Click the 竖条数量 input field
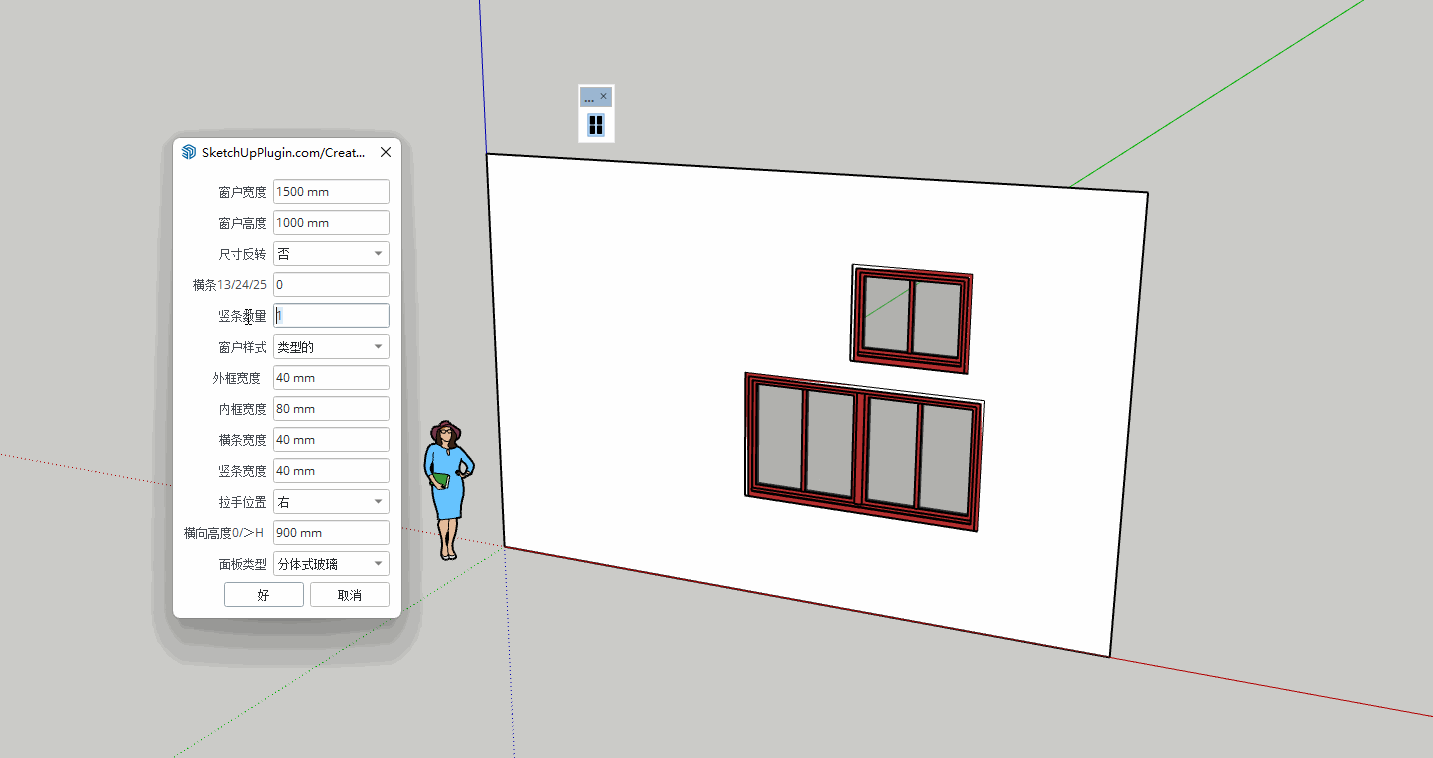1433x758 pixels. tap(331, 316)
